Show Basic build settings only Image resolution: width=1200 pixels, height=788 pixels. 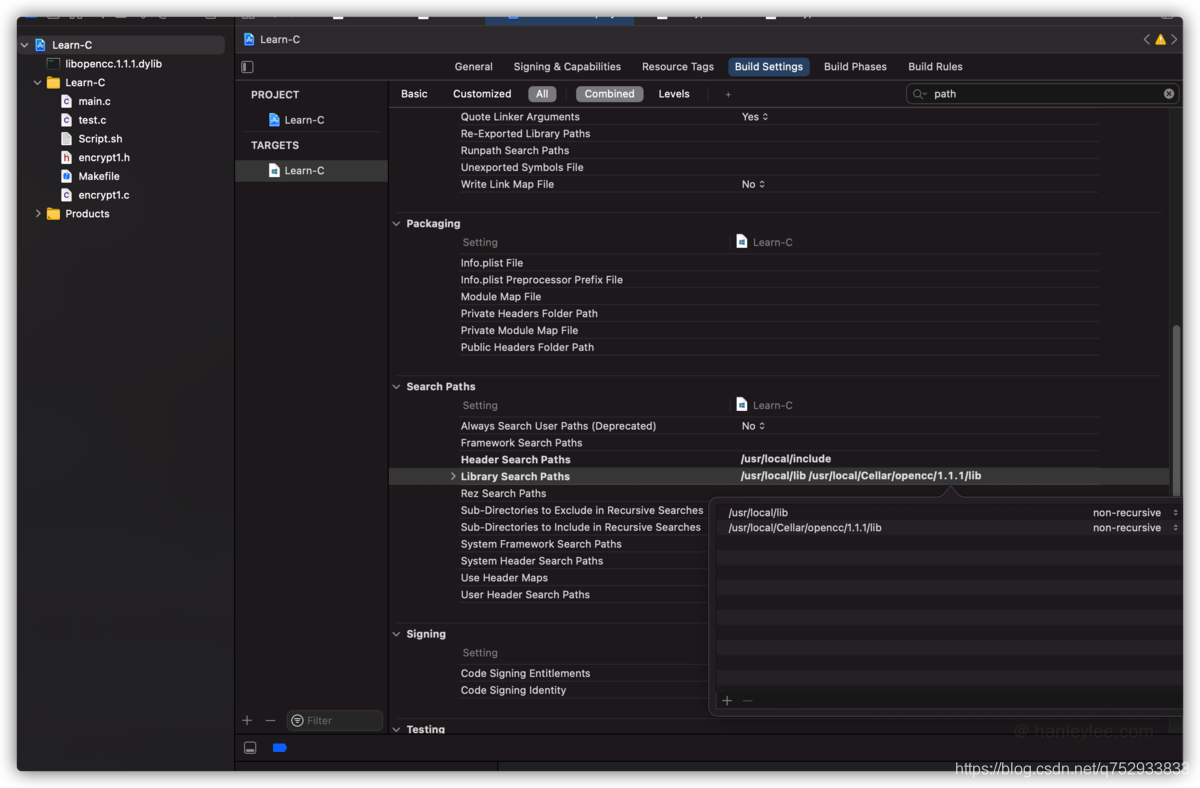pyautogui.click(x=414, y=94)
